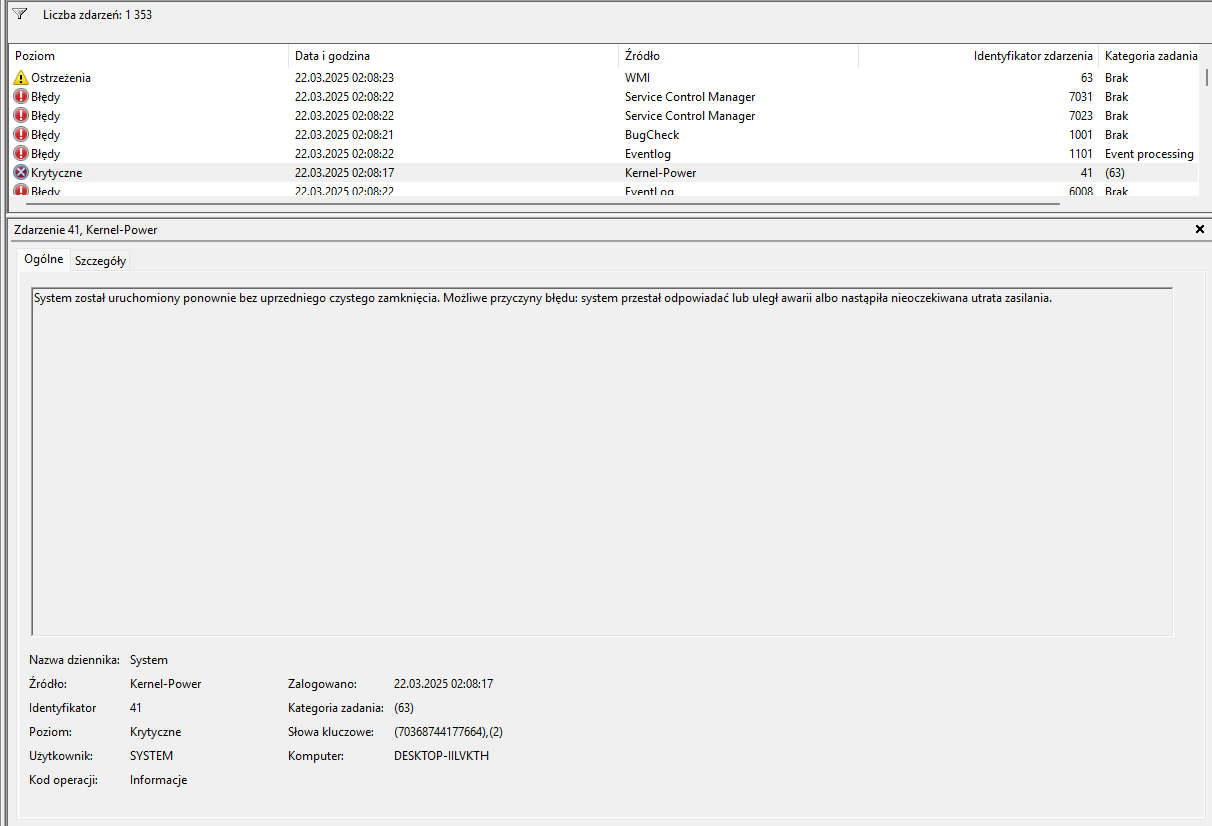Image resolution: width=1212 pixels, height=826 pixels.
Task: Click the (63) value beside Kategoria zadania
Action: tap(404, 708)
